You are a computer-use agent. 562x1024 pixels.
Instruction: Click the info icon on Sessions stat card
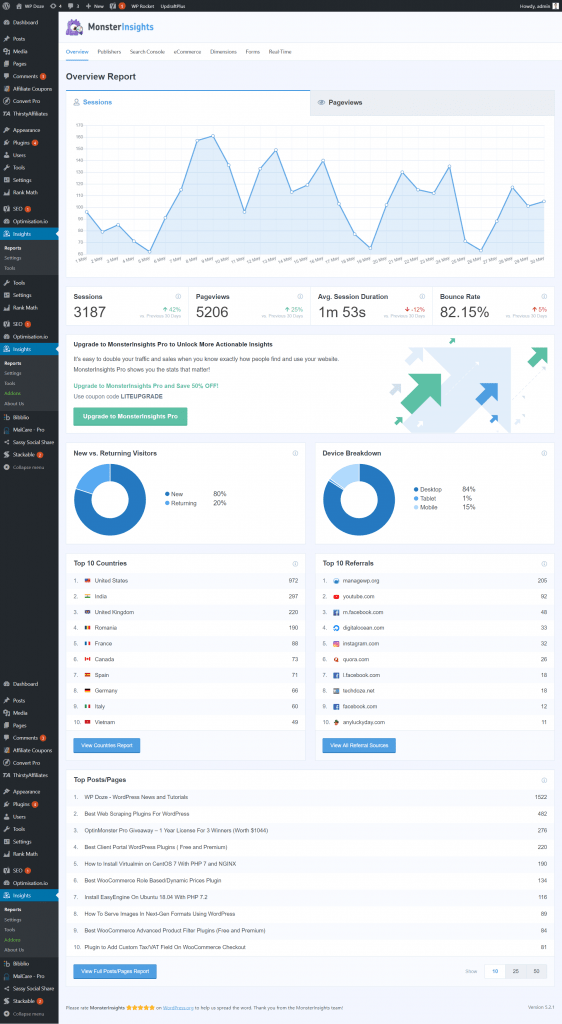tap(178, 296)
